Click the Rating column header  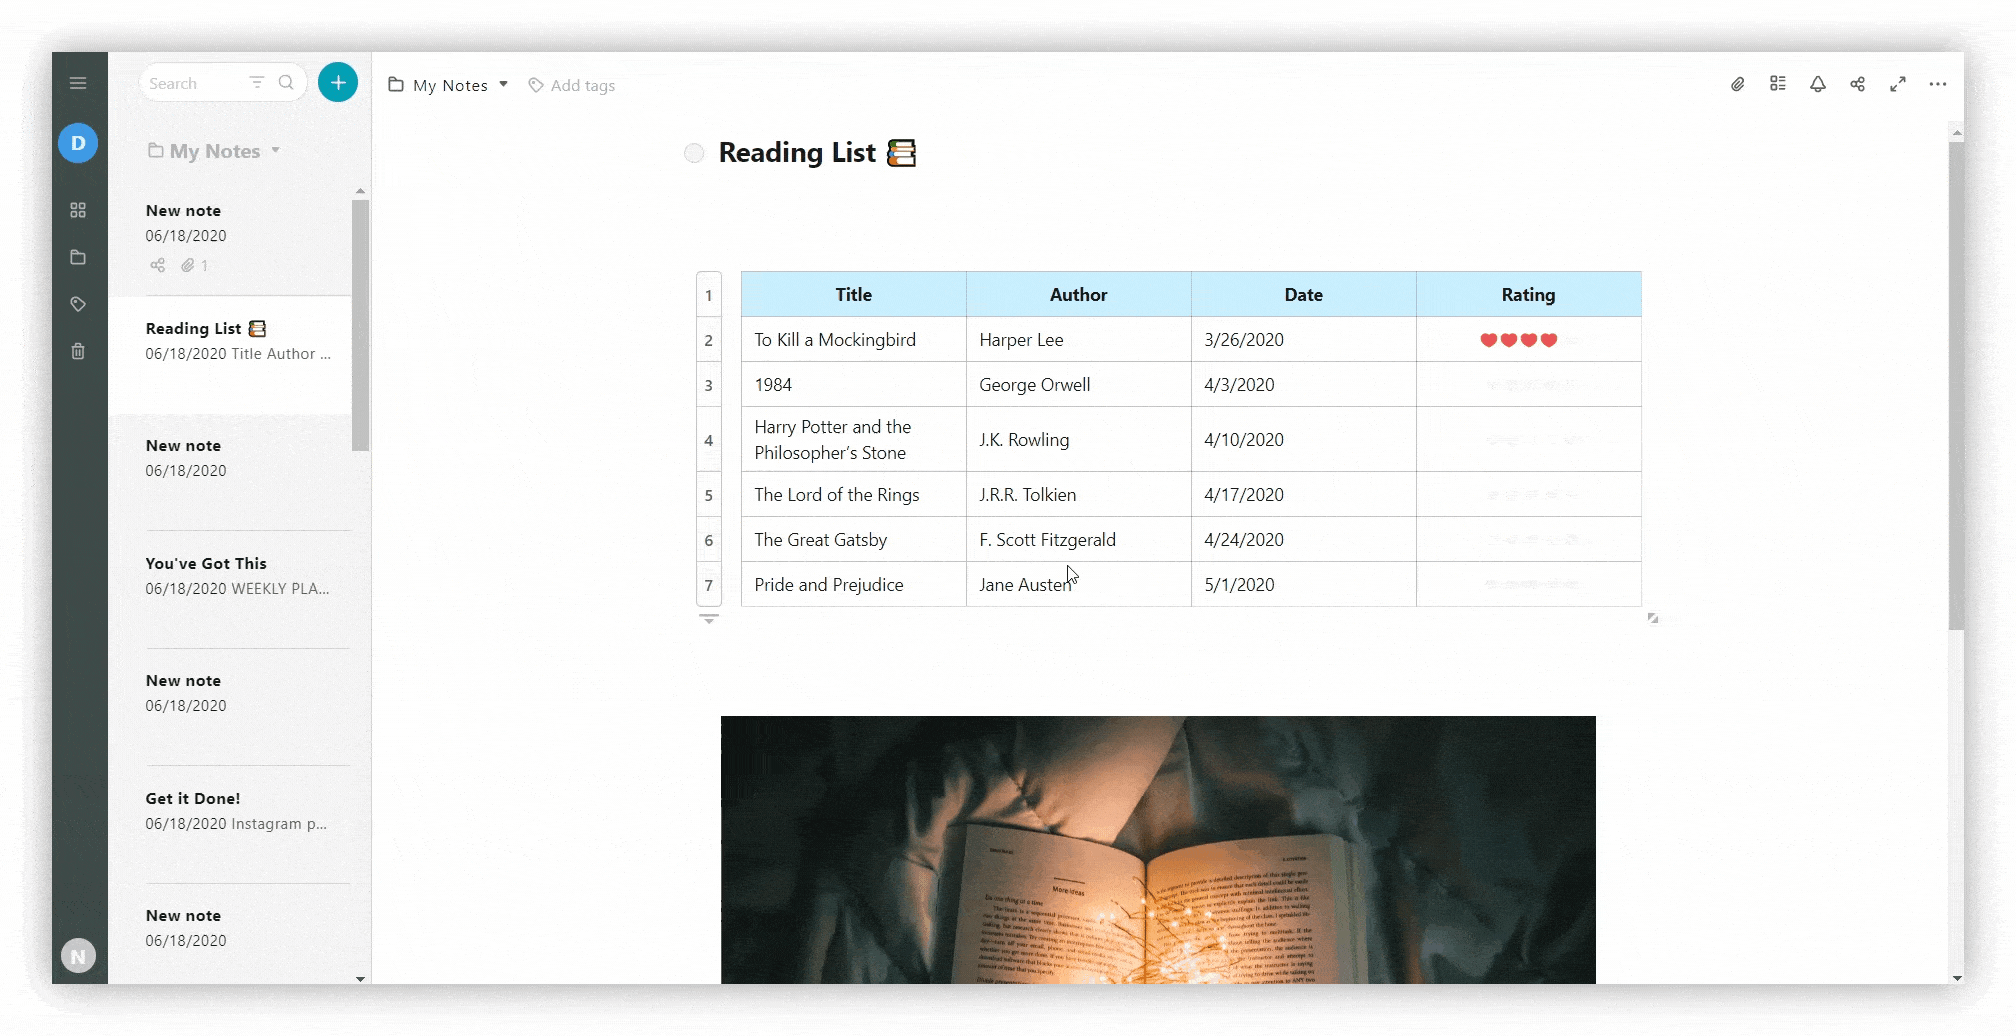point(1529,295)
